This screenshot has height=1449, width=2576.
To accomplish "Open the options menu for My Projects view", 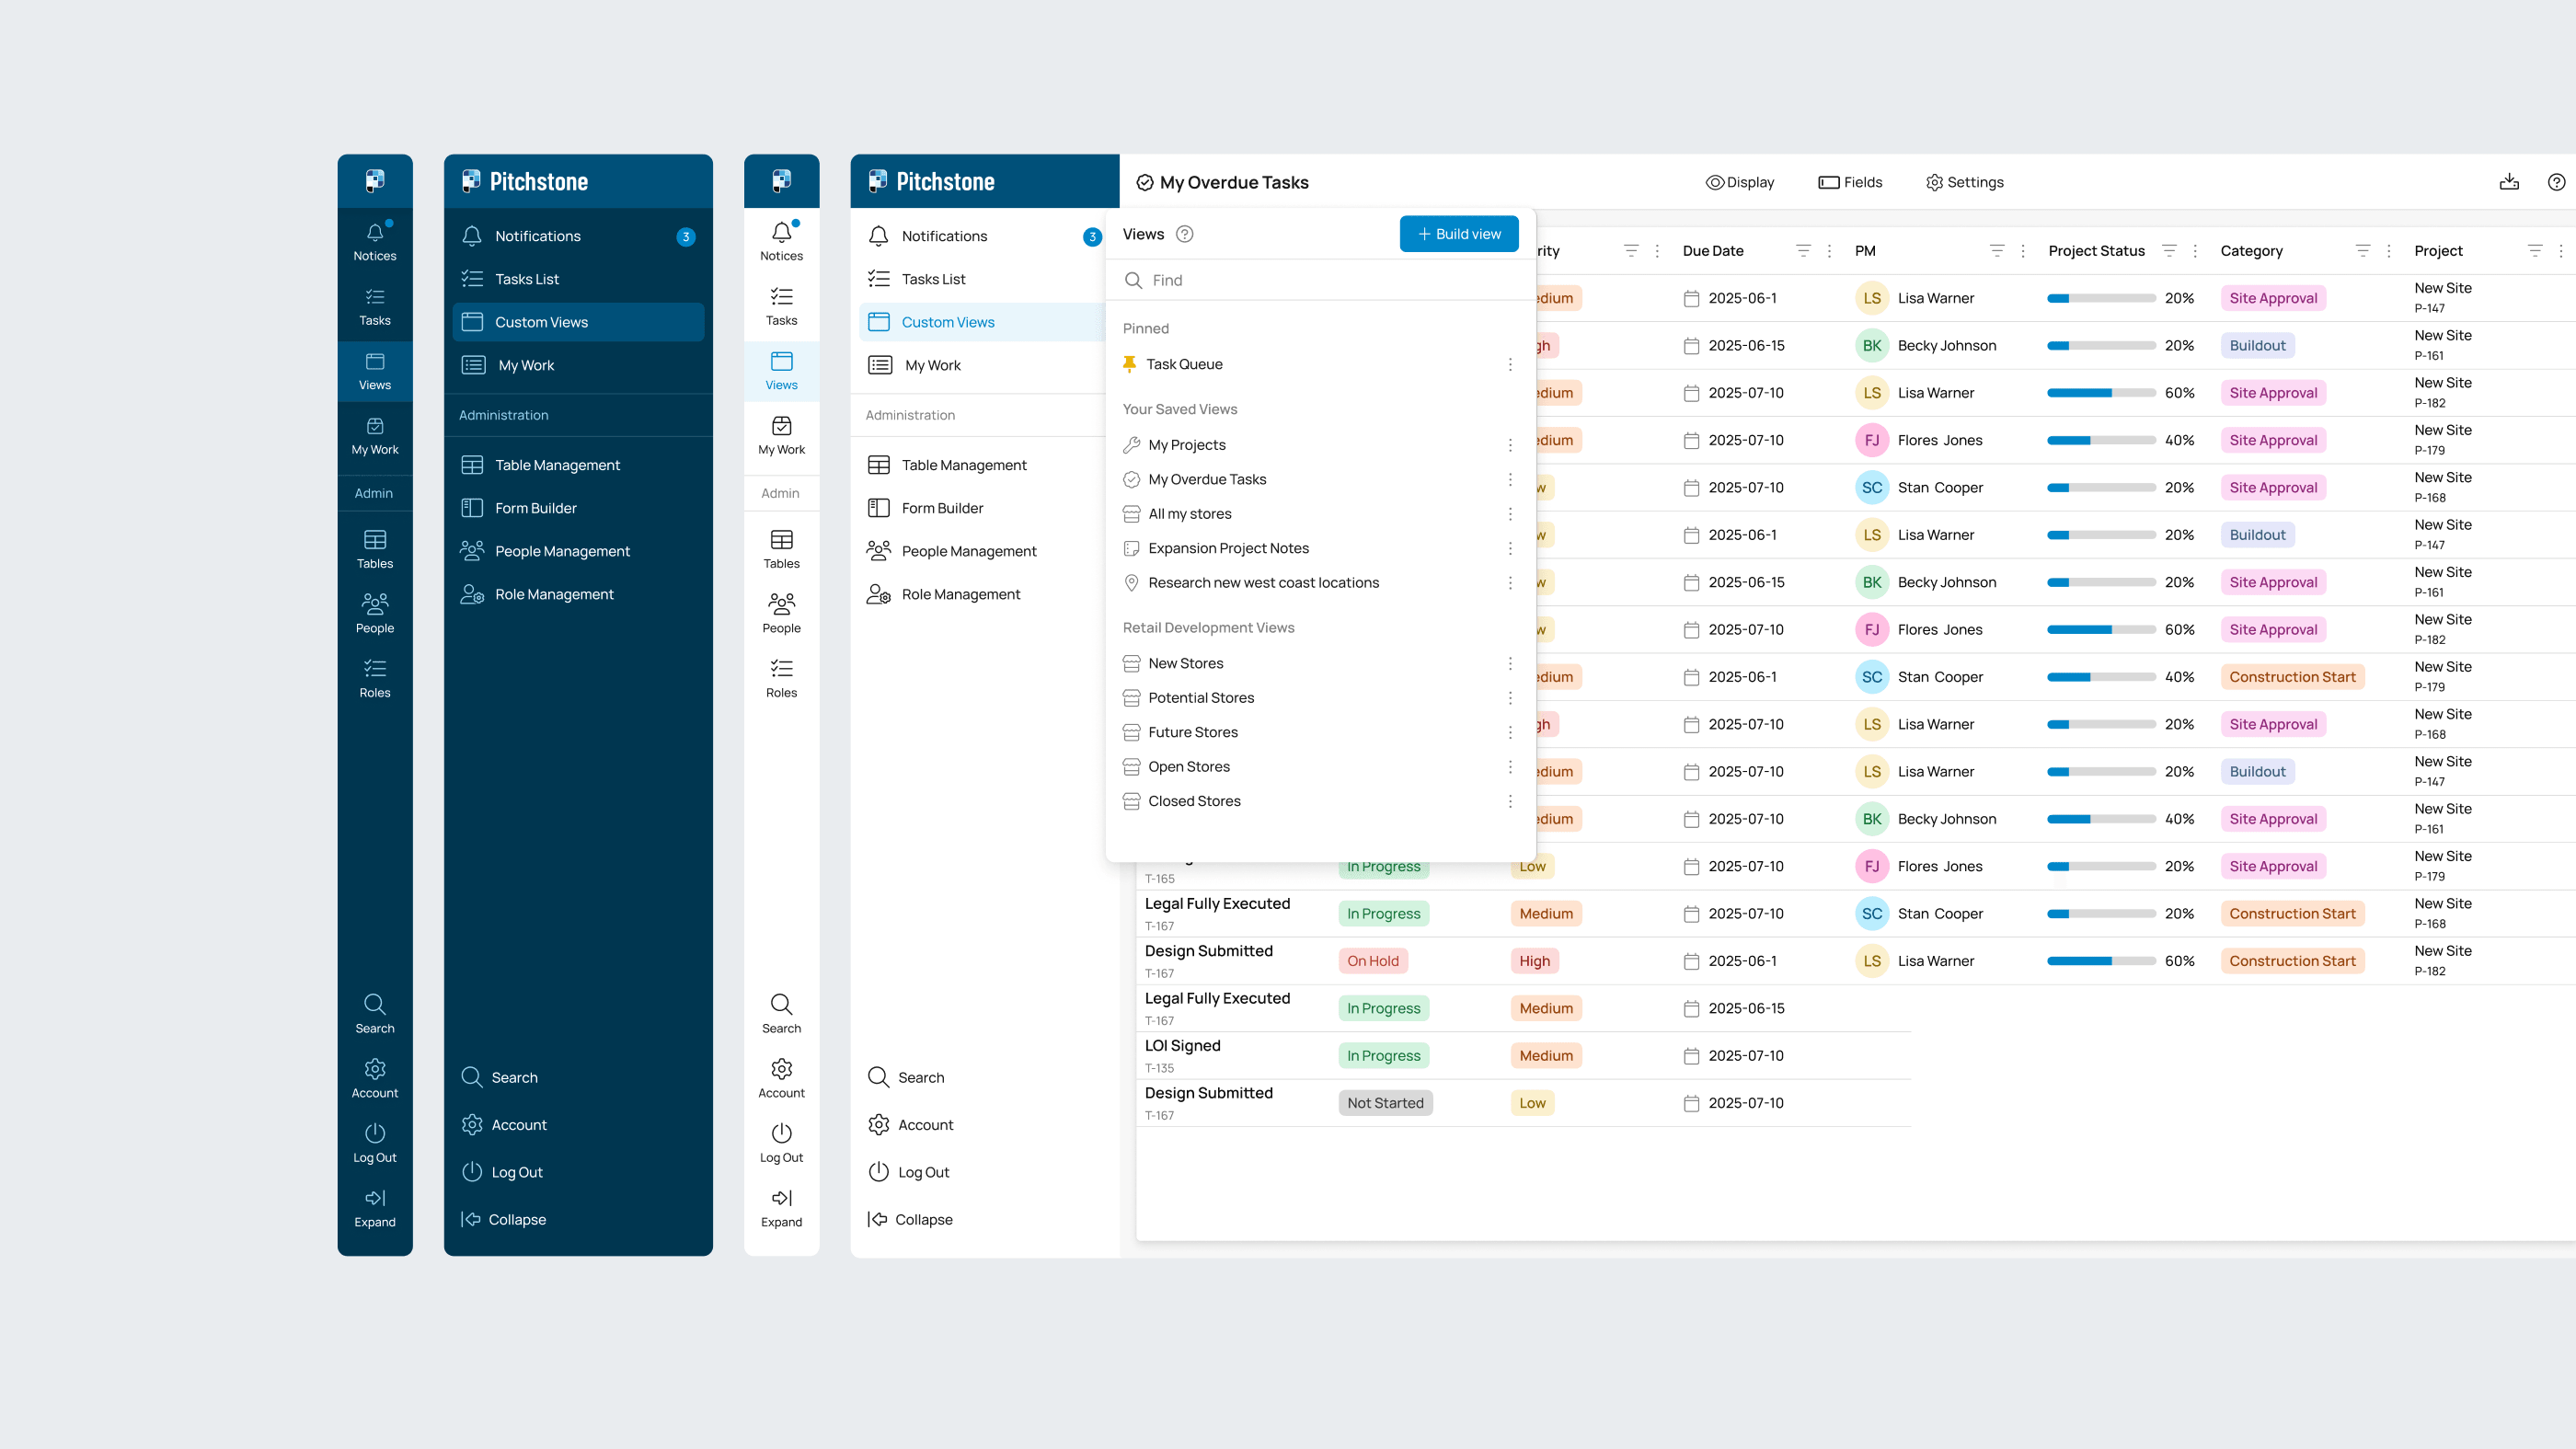I will 1510,444.
